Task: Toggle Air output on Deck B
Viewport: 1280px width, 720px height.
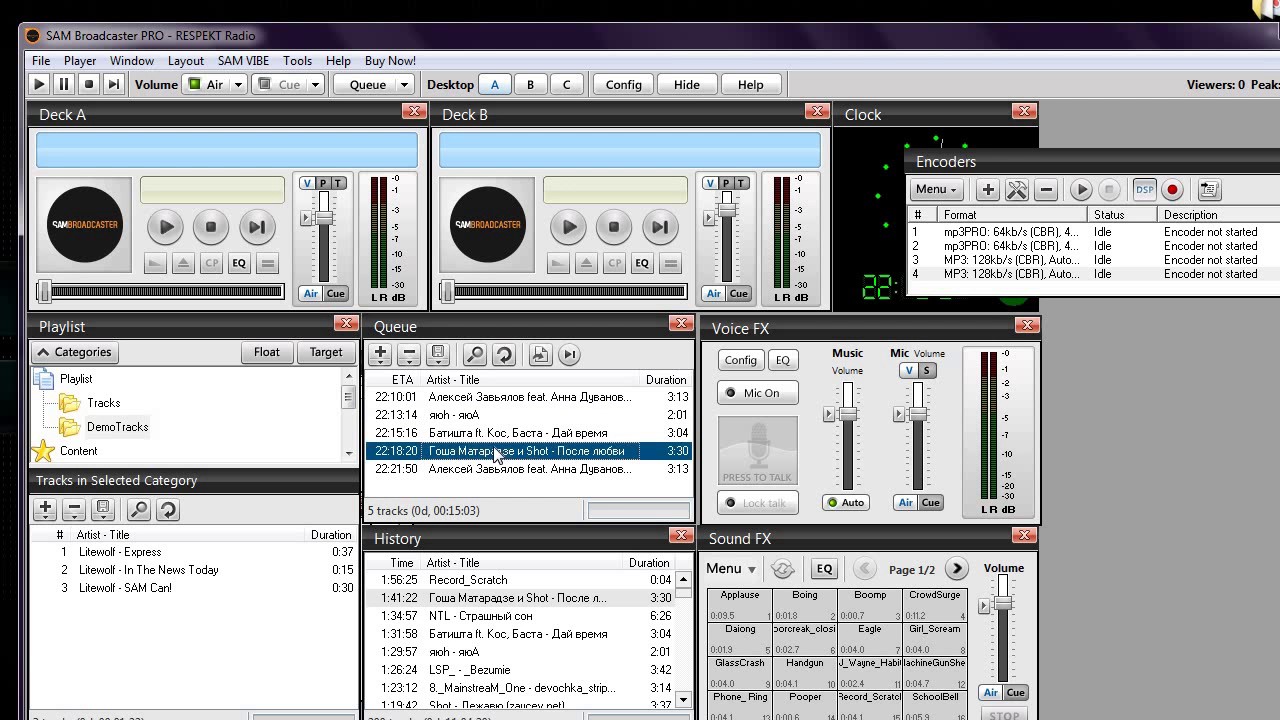Action: click(x=714, y=293)
